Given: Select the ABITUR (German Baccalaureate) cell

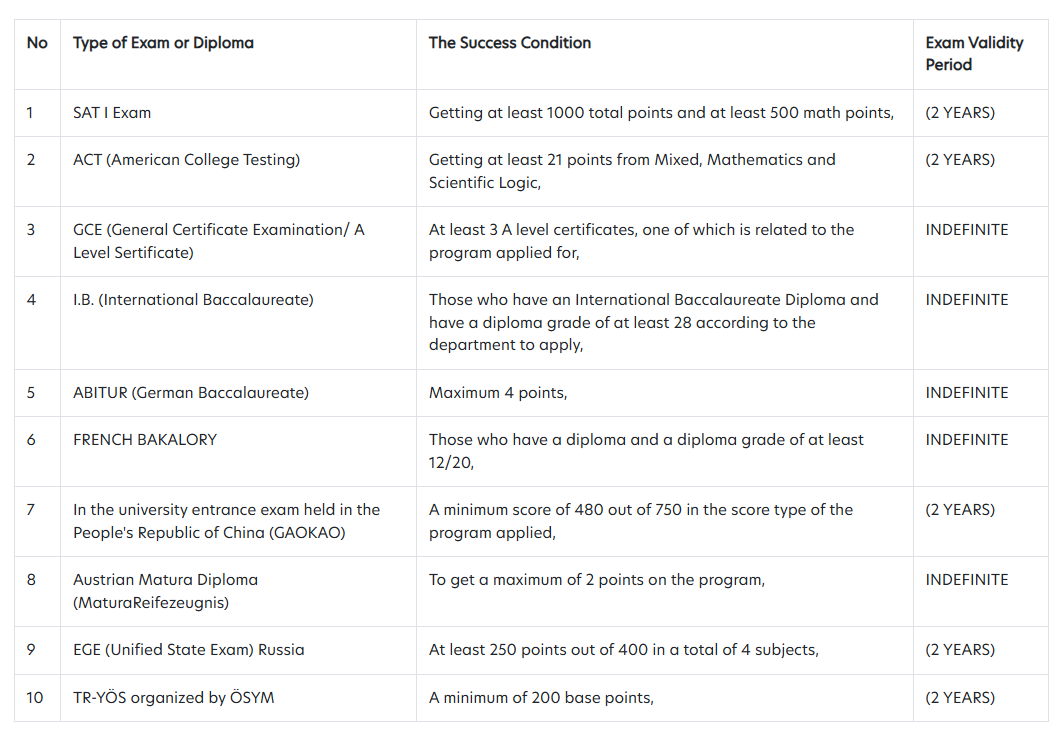Looking at the screenshot, I should 191,392.
